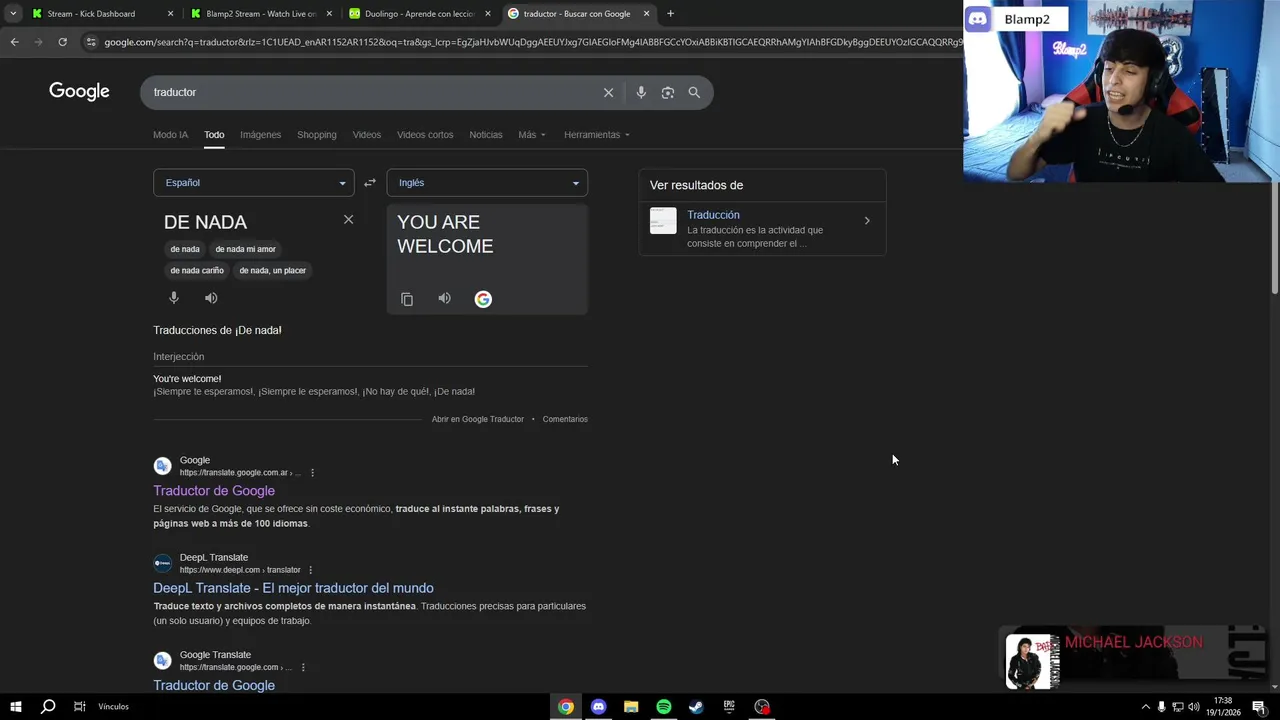Click the Google logo
1280x720 pixels.
tap(79, 92)
